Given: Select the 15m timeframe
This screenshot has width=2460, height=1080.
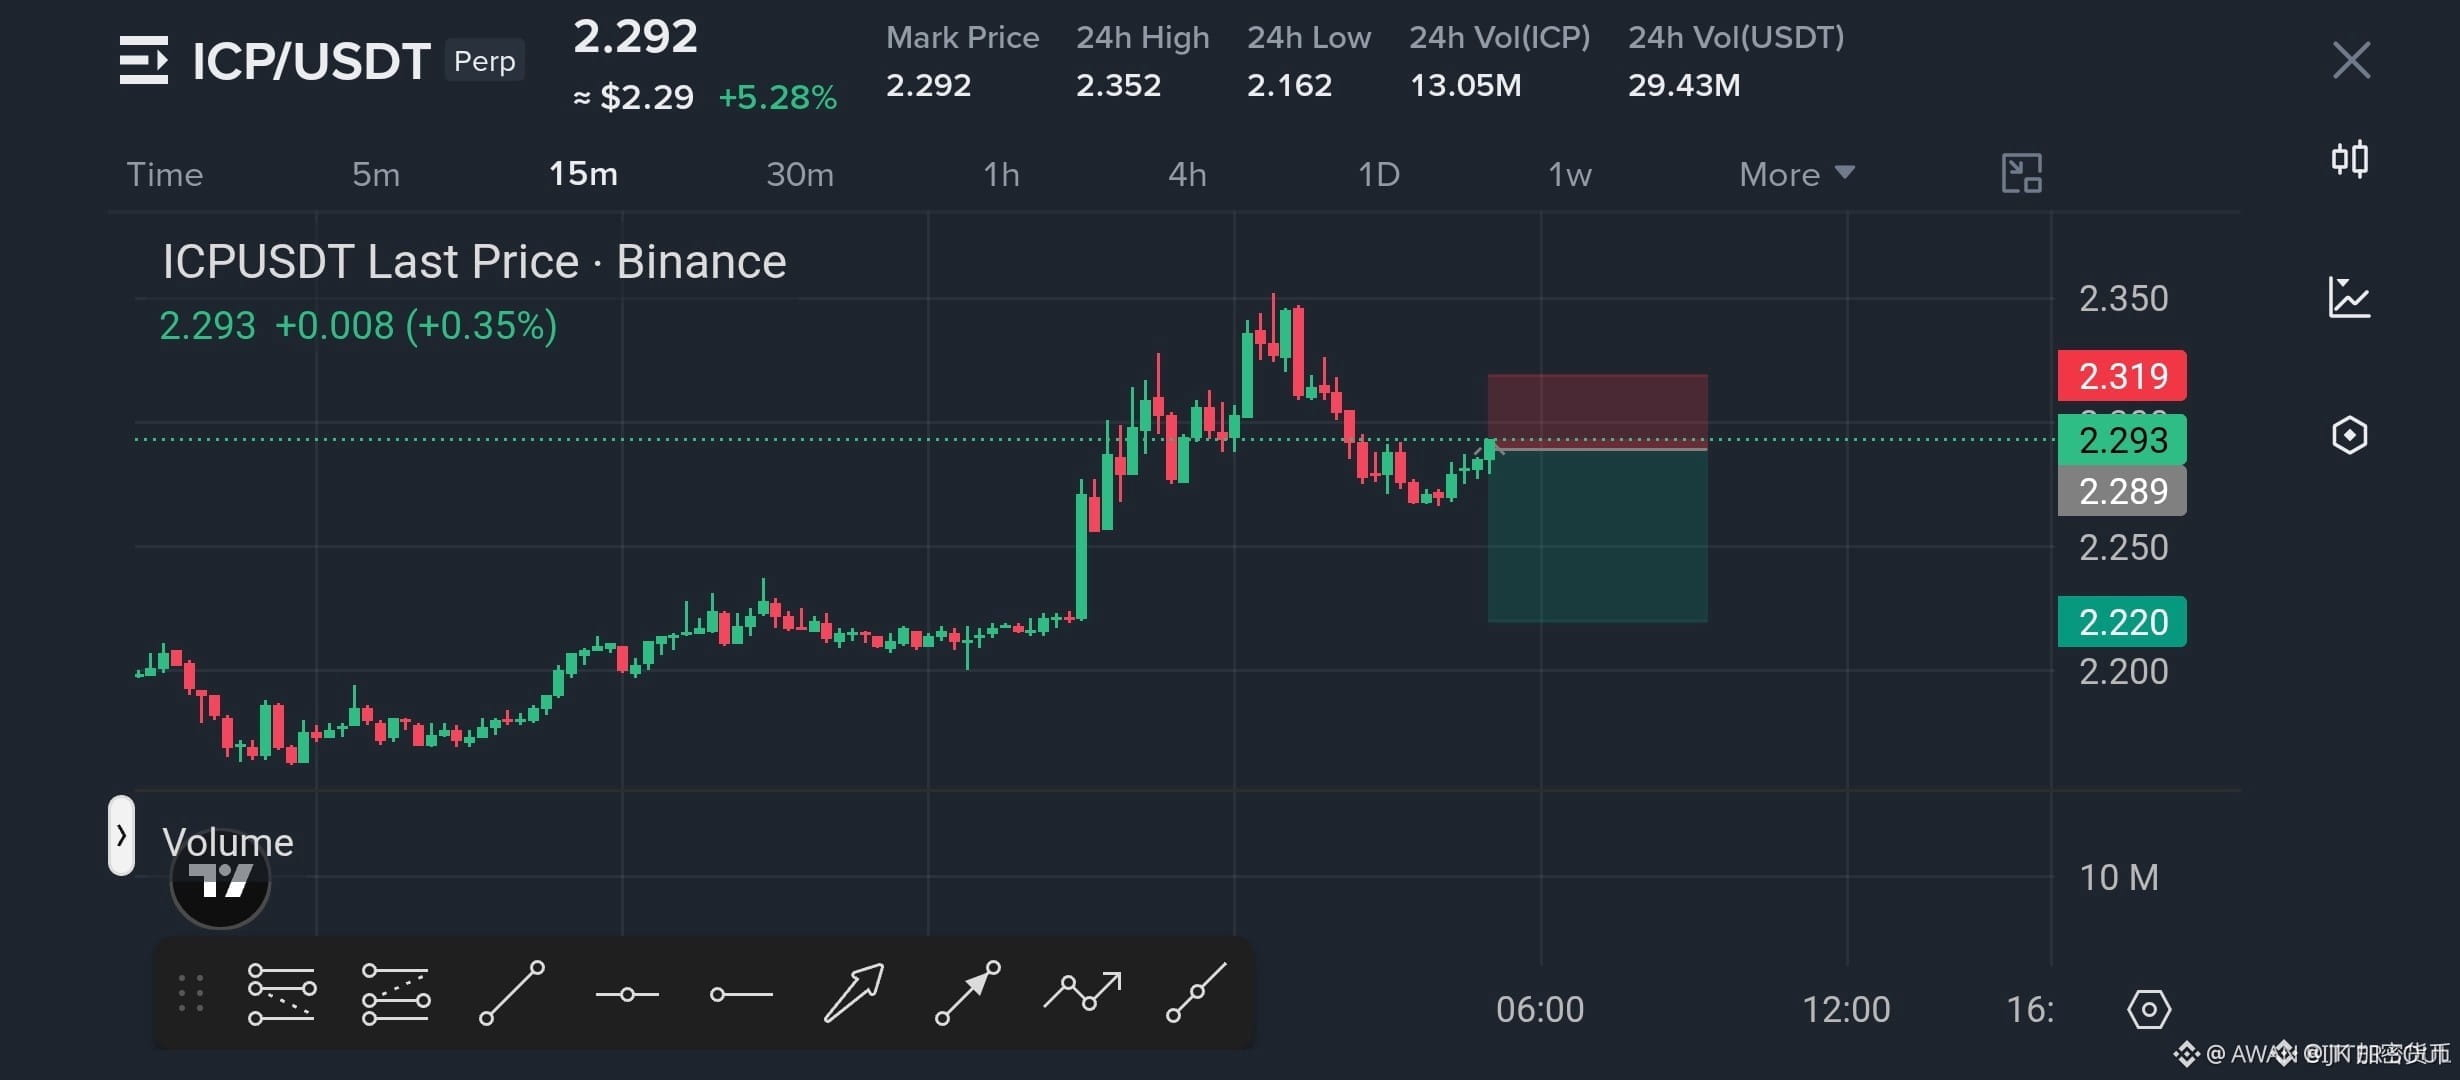Looking at the screenshot, I should coord(583,174).
